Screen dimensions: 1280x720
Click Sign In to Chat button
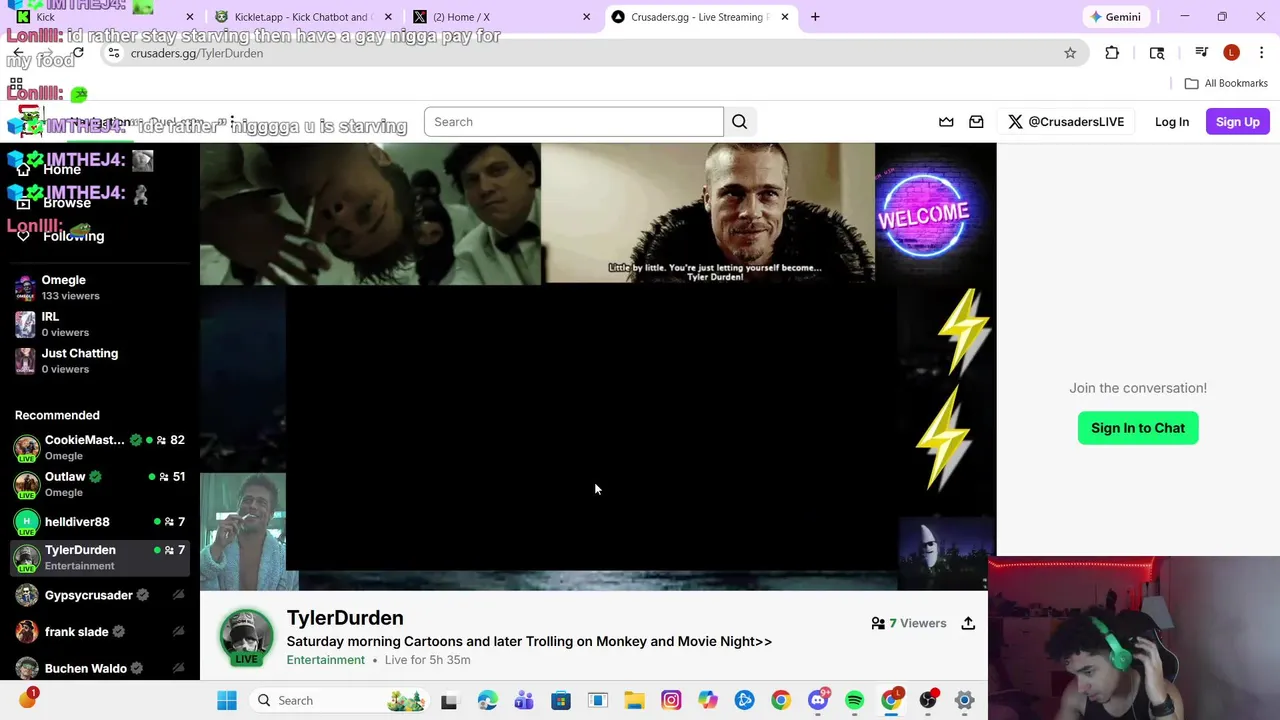point(1138,428)
